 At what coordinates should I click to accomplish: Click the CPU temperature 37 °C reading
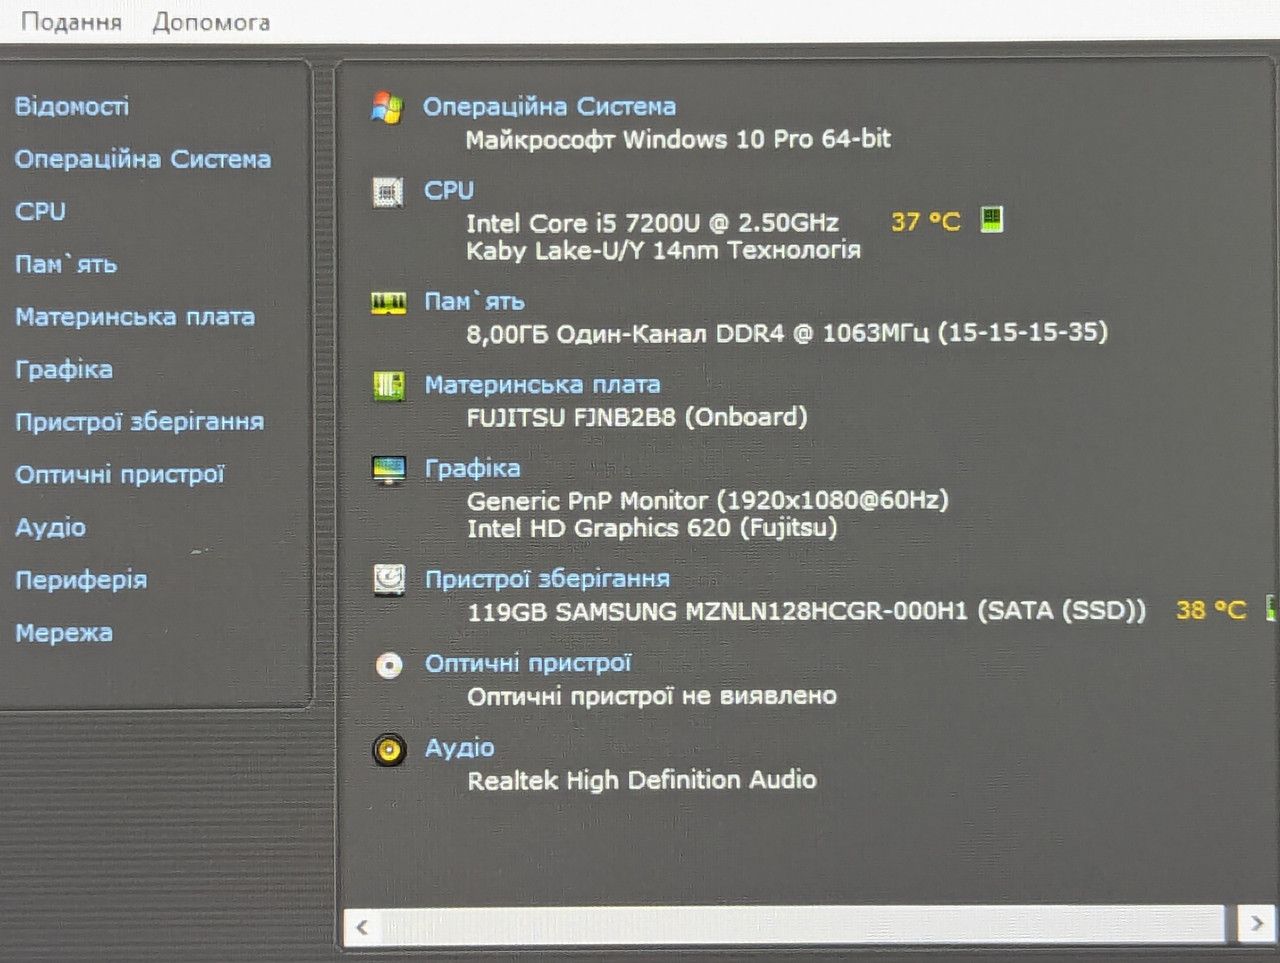[x=925, y=221]
